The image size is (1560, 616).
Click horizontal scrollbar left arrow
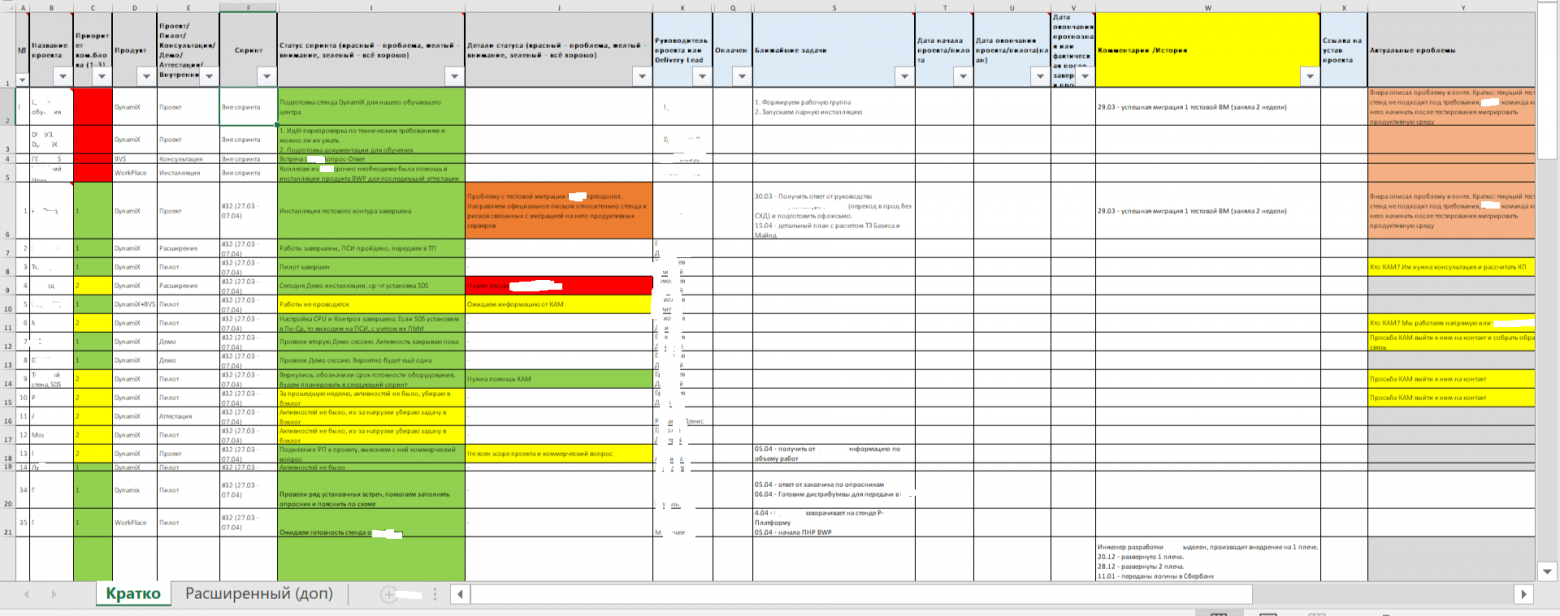coord(461,594)
